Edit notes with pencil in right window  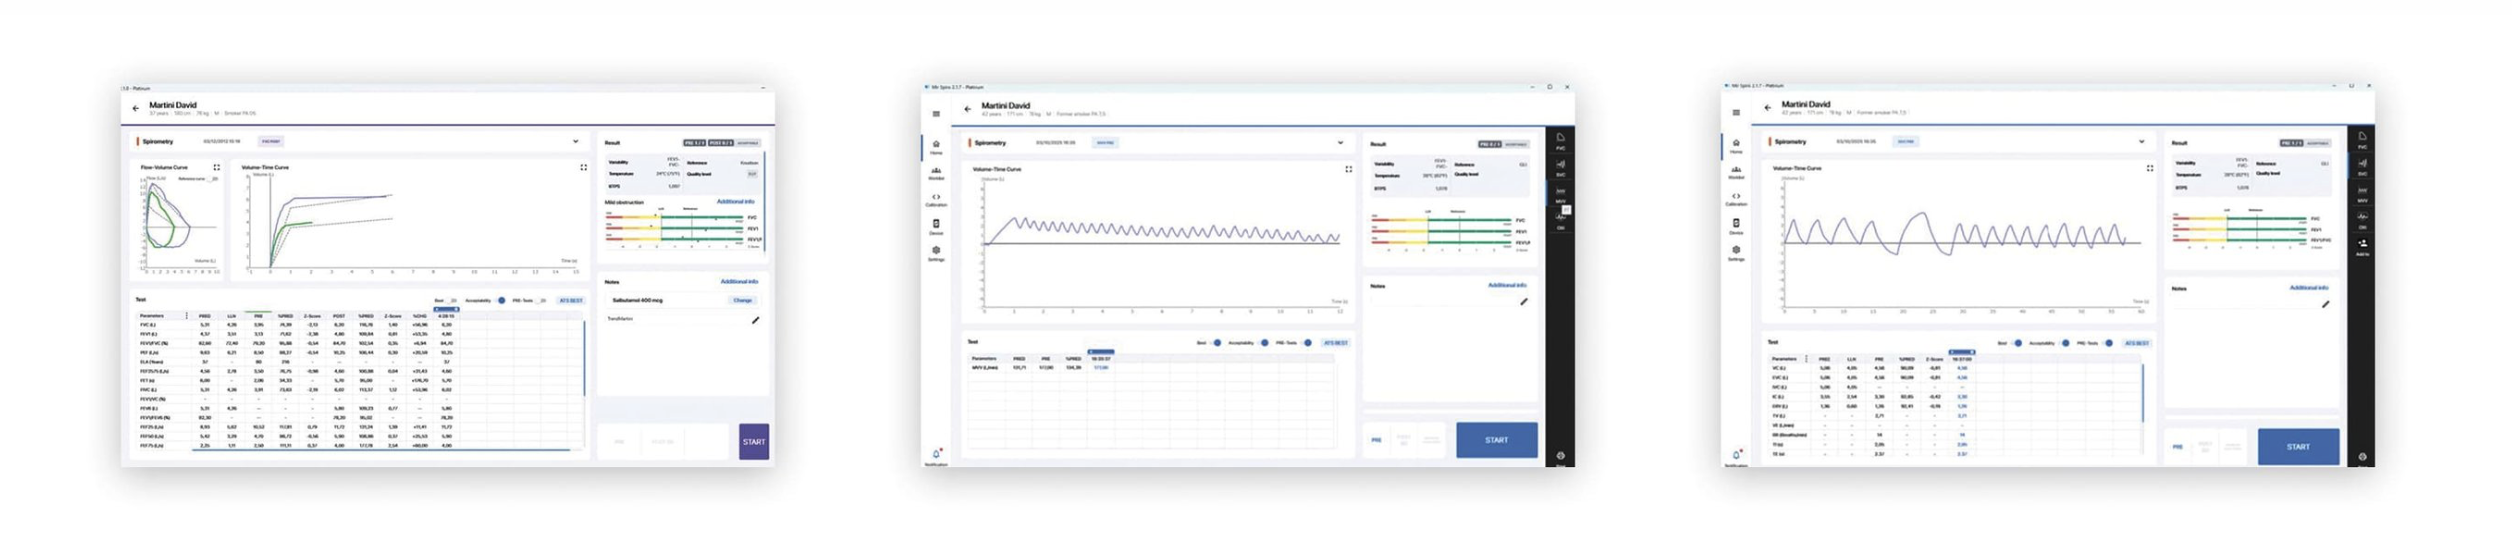click(2325, 304)
